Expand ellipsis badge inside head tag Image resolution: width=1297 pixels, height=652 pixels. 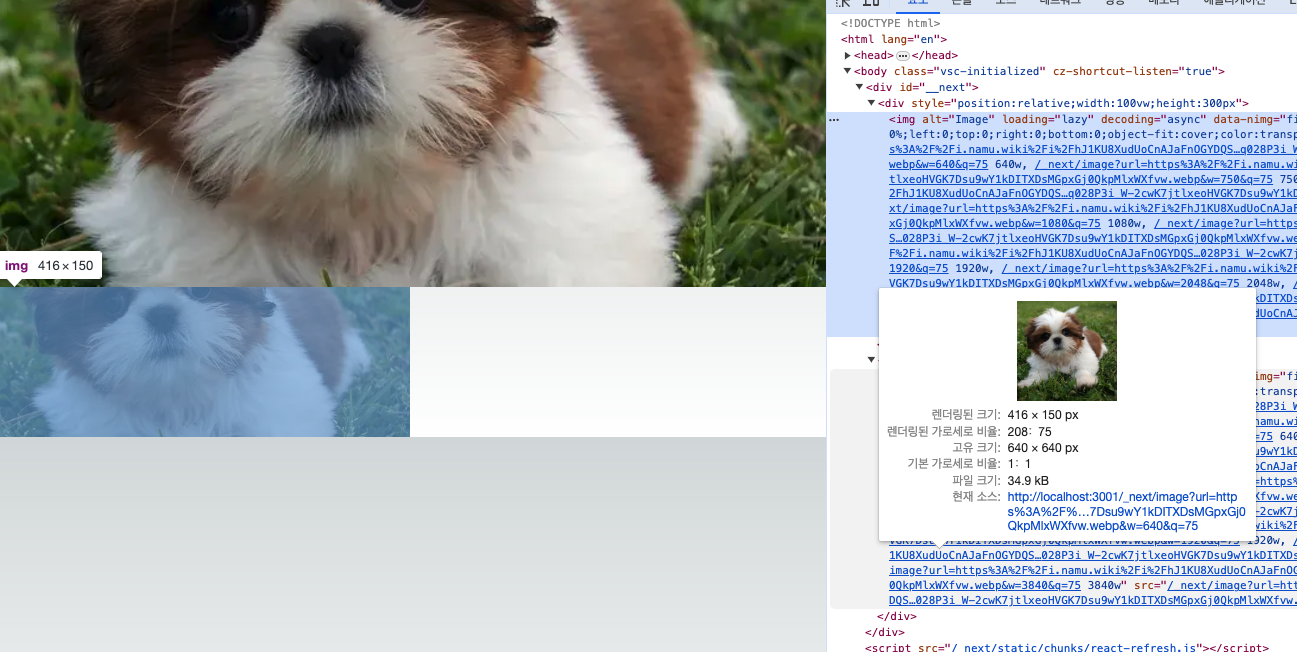click(903, 55)
